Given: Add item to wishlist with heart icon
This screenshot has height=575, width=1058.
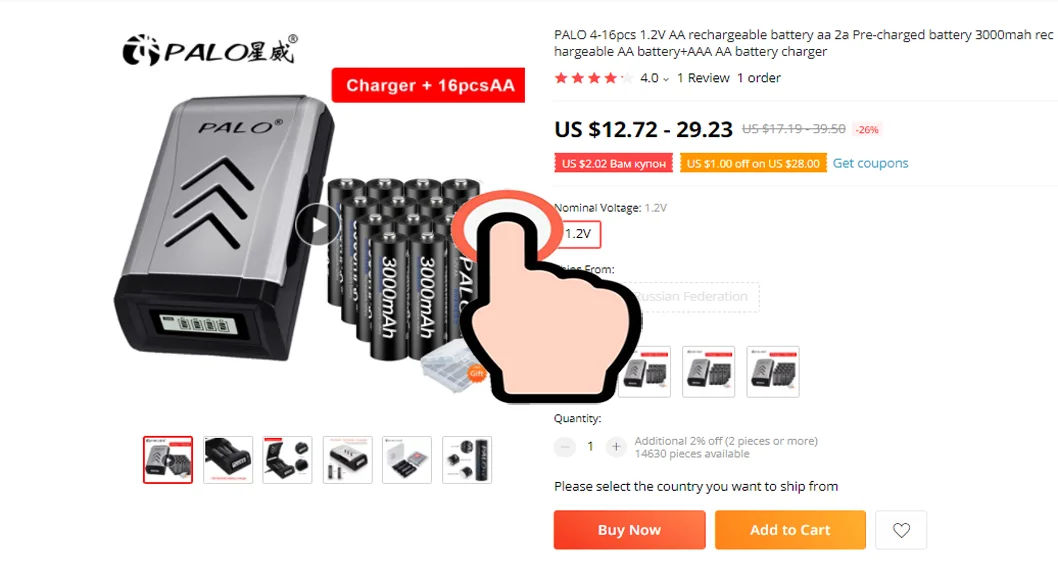Looking at the screenshot, I should pos(901,530).
